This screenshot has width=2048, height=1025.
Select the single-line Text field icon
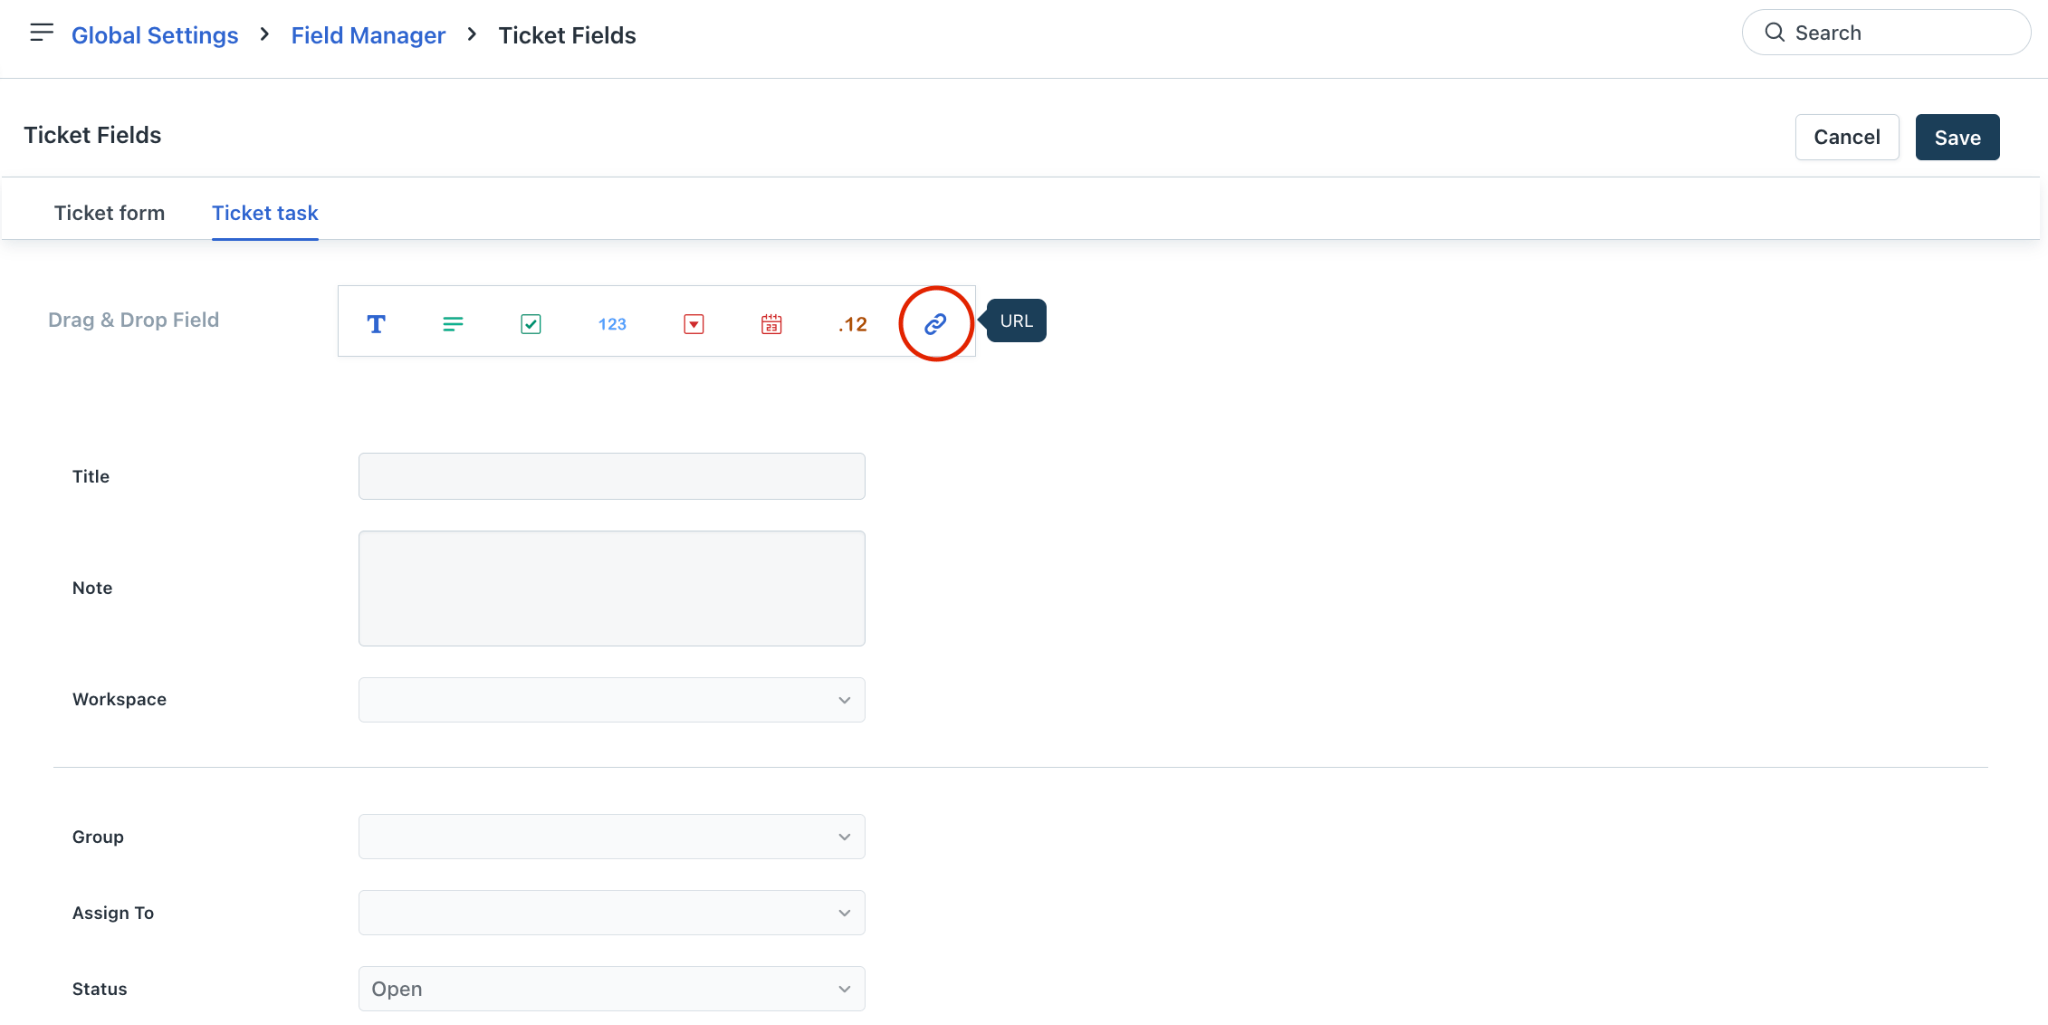376,324
